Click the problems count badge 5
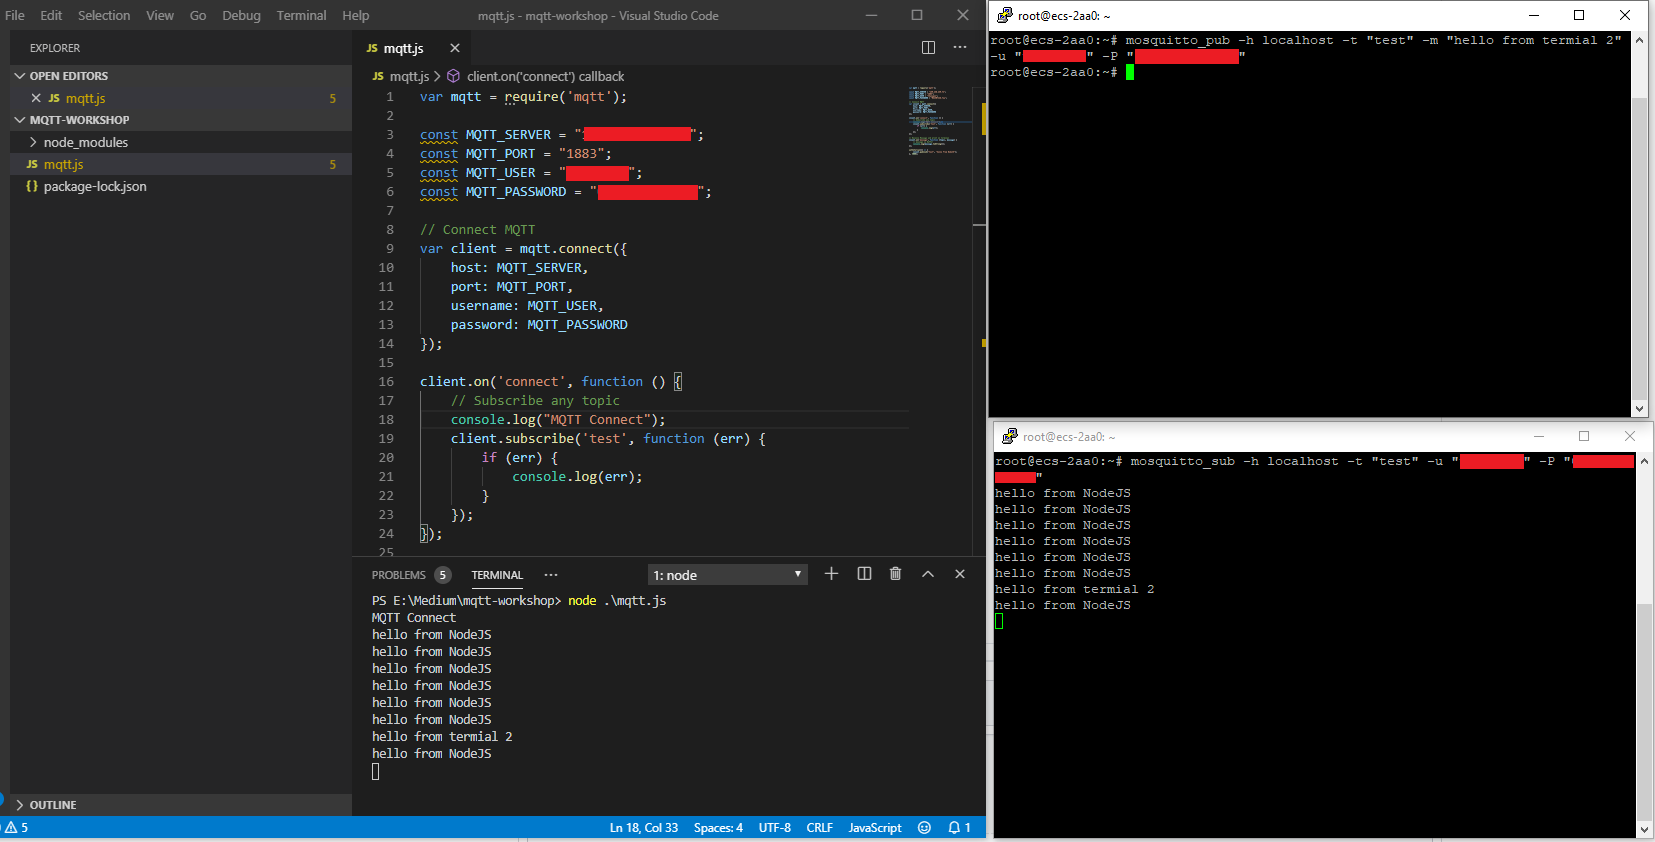The height and width of the screenshot is (842, 1655). pyautogui.click(x=442, y=575)
